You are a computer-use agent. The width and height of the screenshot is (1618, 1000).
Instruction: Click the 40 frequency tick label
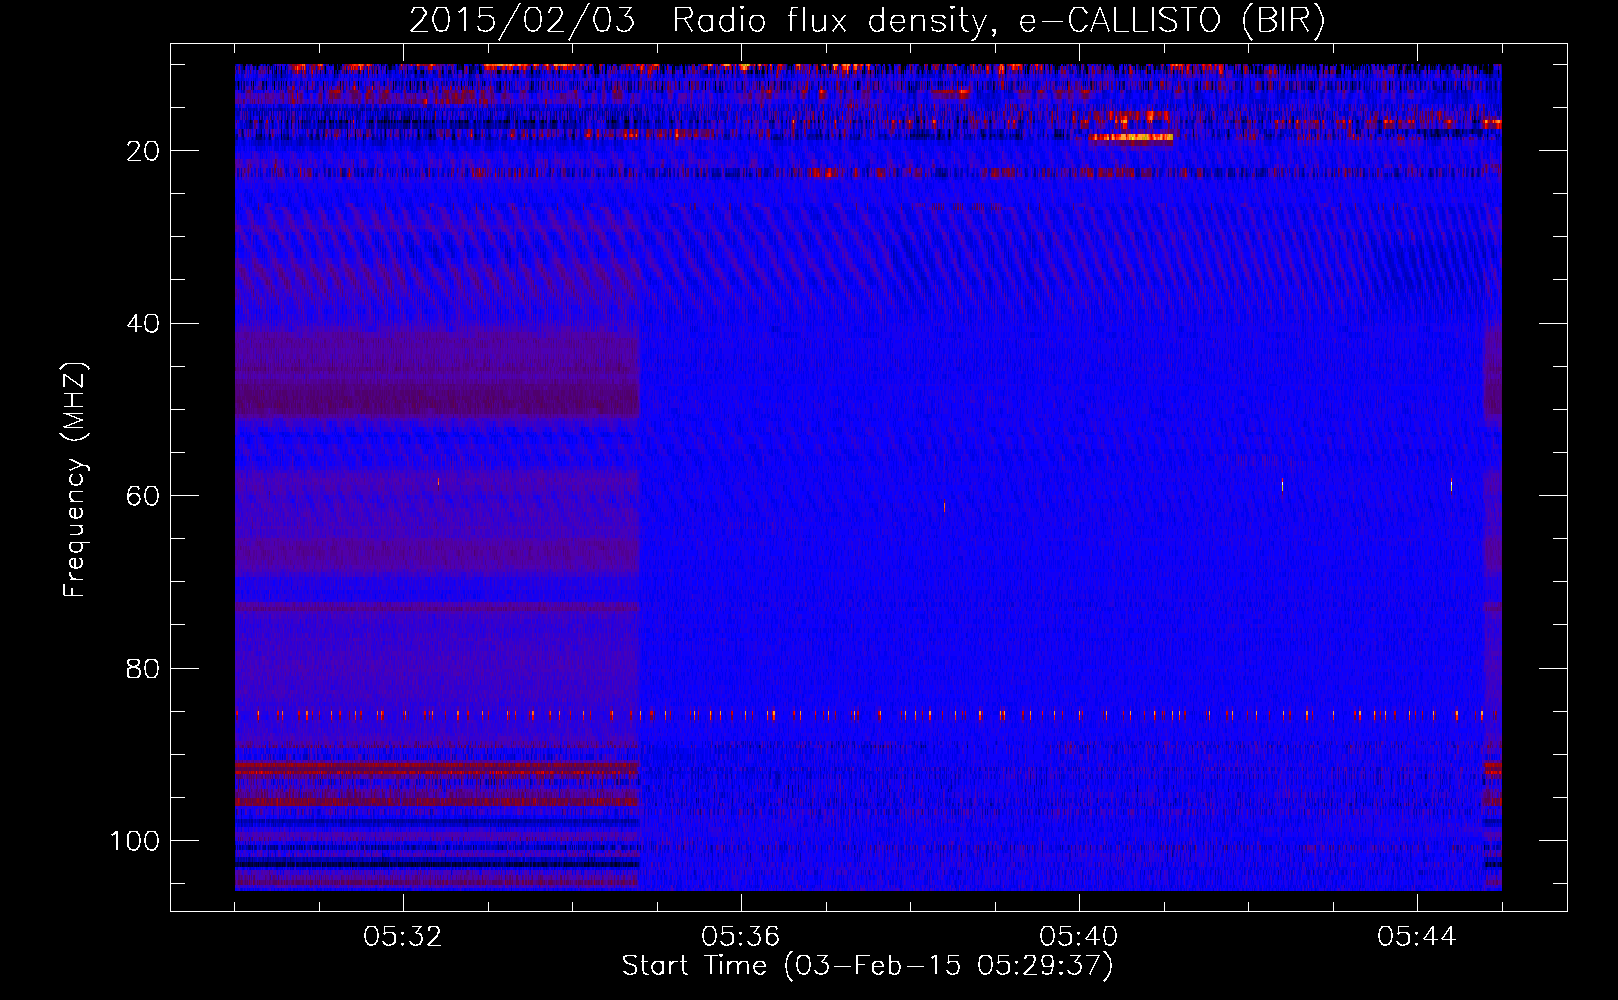[143, 324]
